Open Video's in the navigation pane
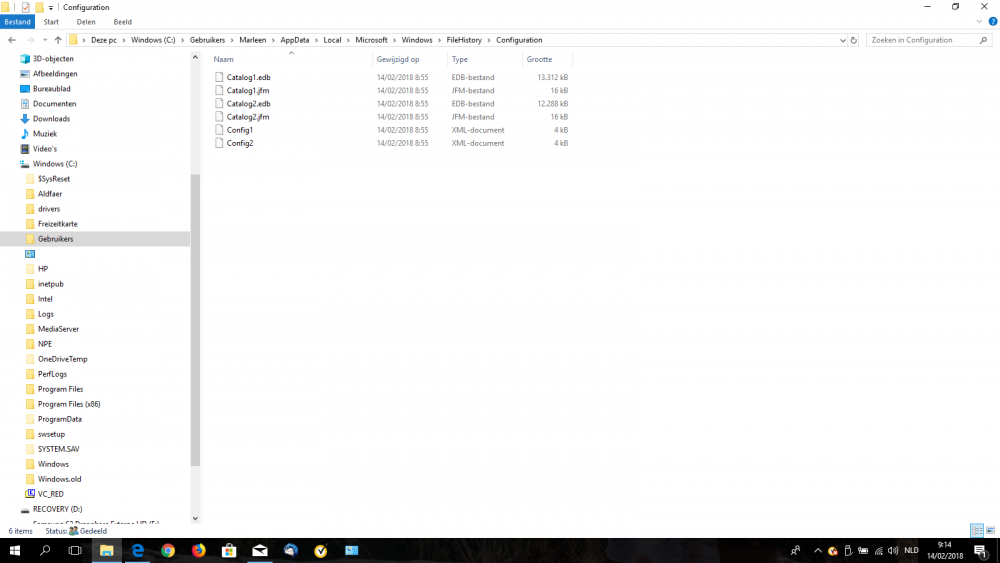The width and height of the screenshot is (1000, 563). click(x=45, y=149)
